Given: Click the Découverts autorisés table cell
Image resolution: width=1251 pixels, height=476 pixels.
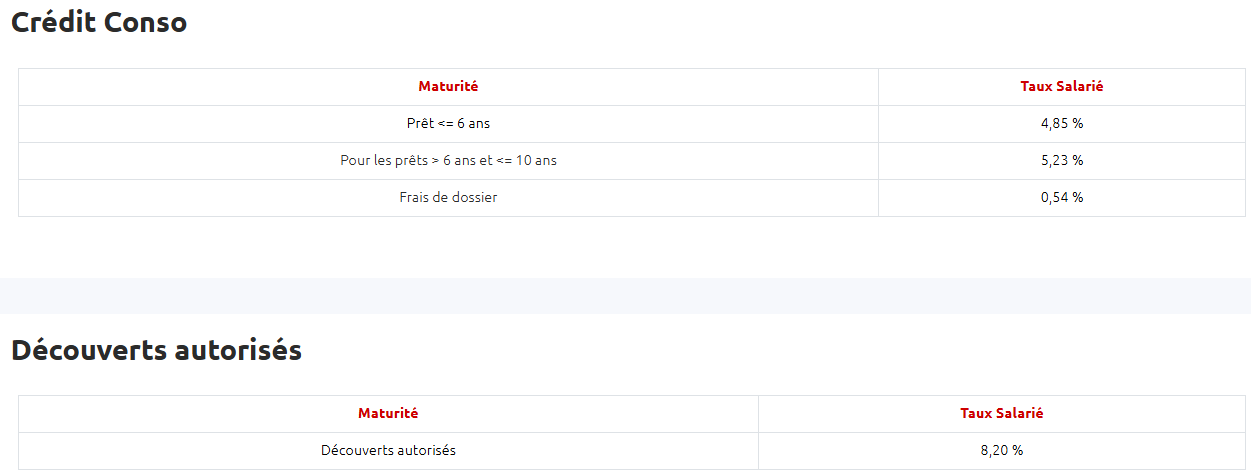Looking at the screenshot, I should point(388,451).
